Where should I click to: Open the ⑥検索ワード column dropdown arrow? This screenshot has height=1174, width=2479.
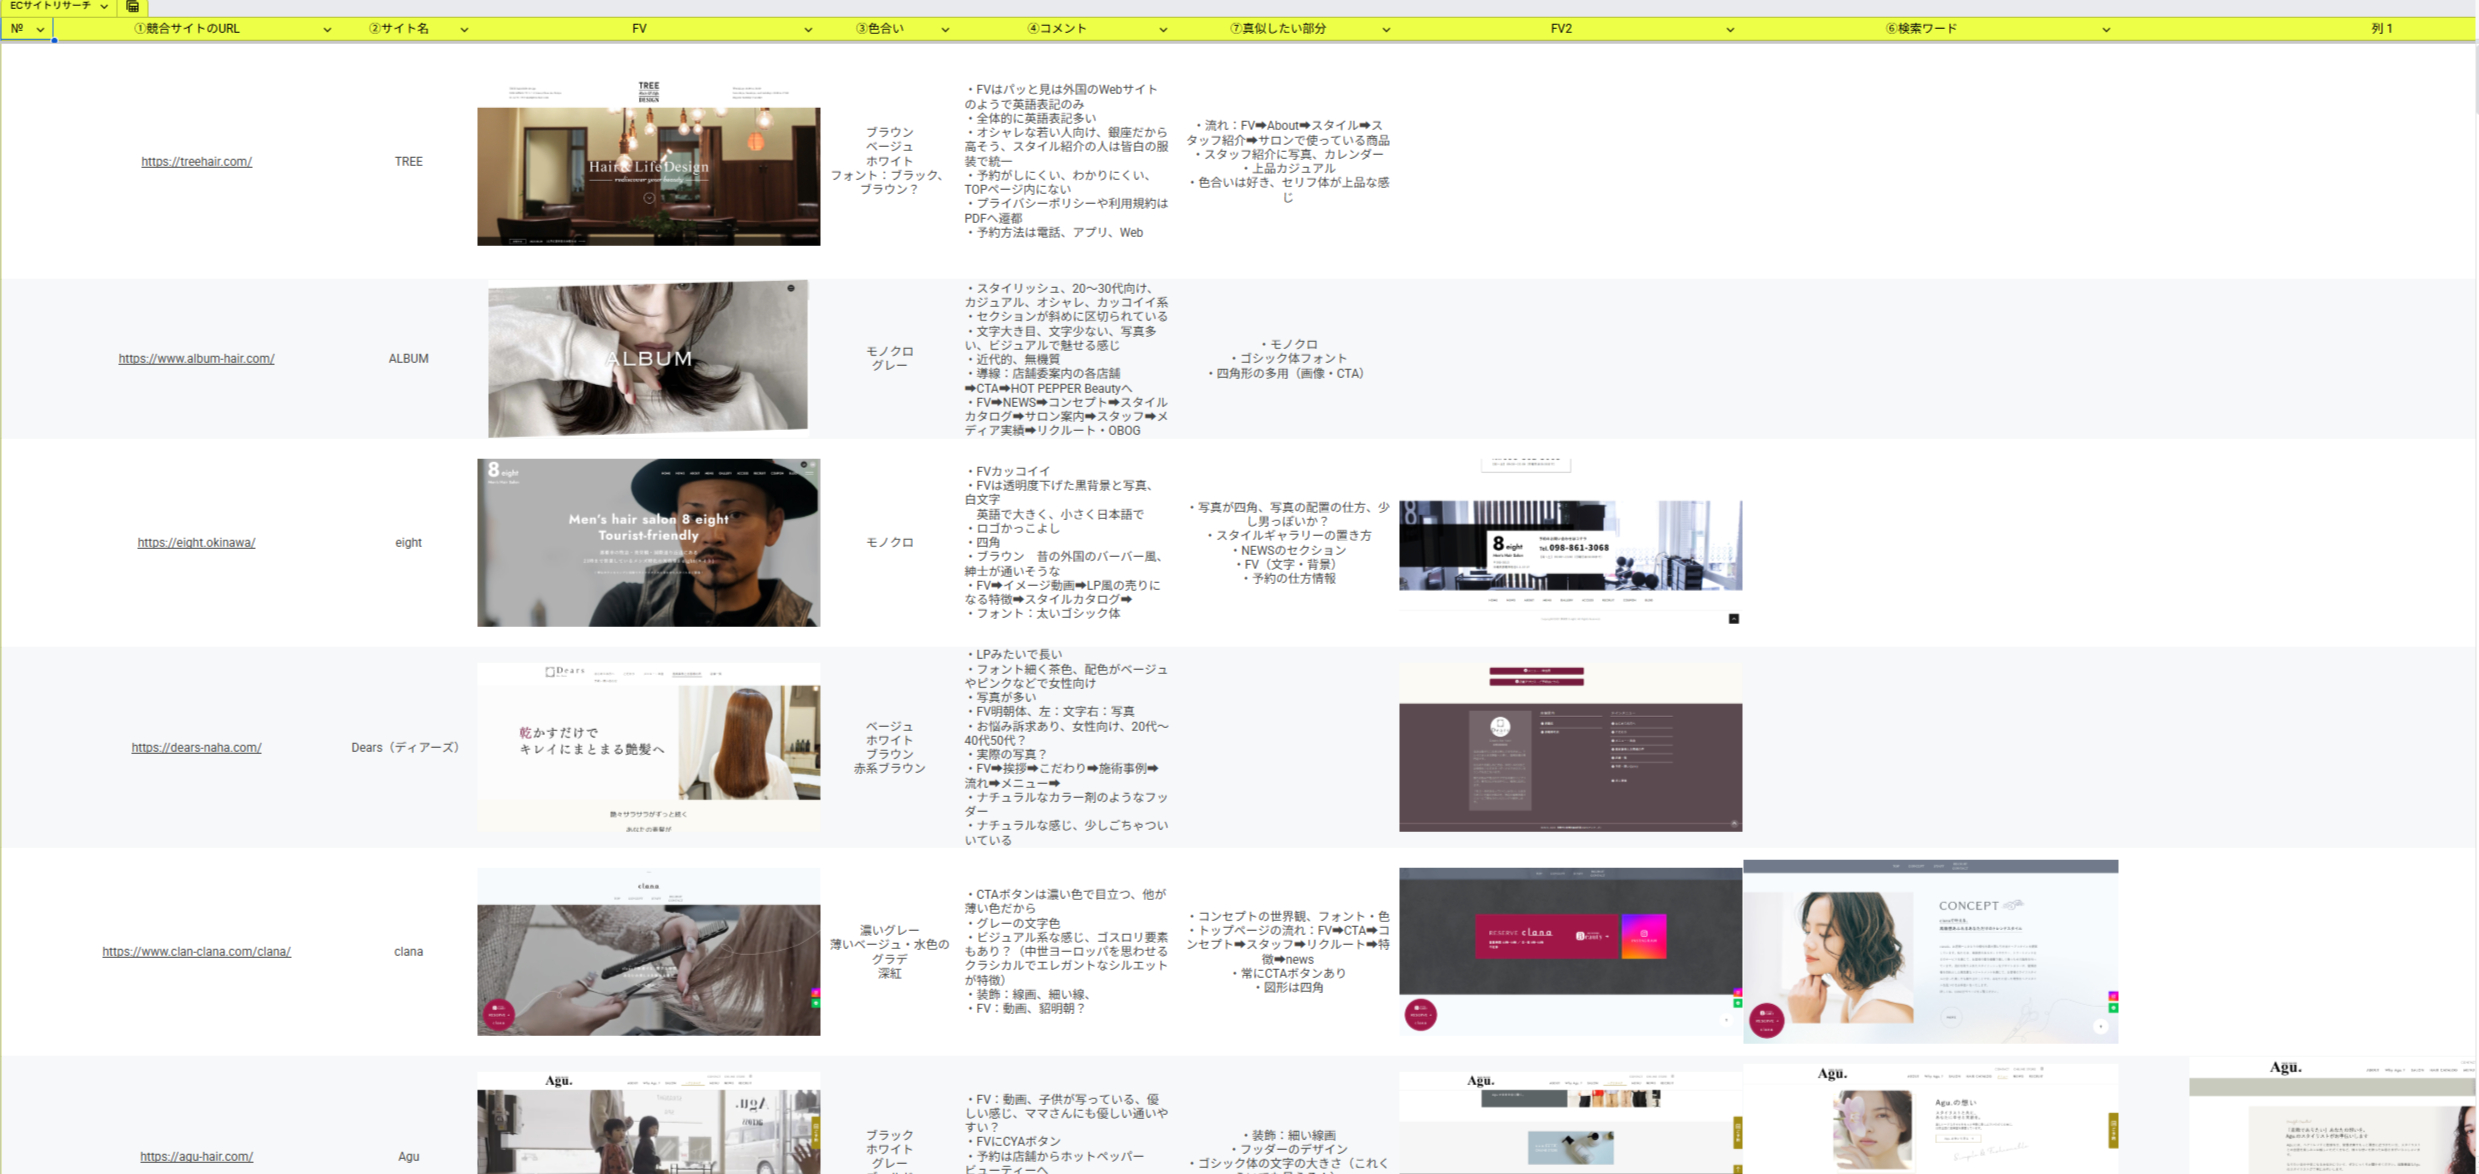click(x=2106, y=29)
